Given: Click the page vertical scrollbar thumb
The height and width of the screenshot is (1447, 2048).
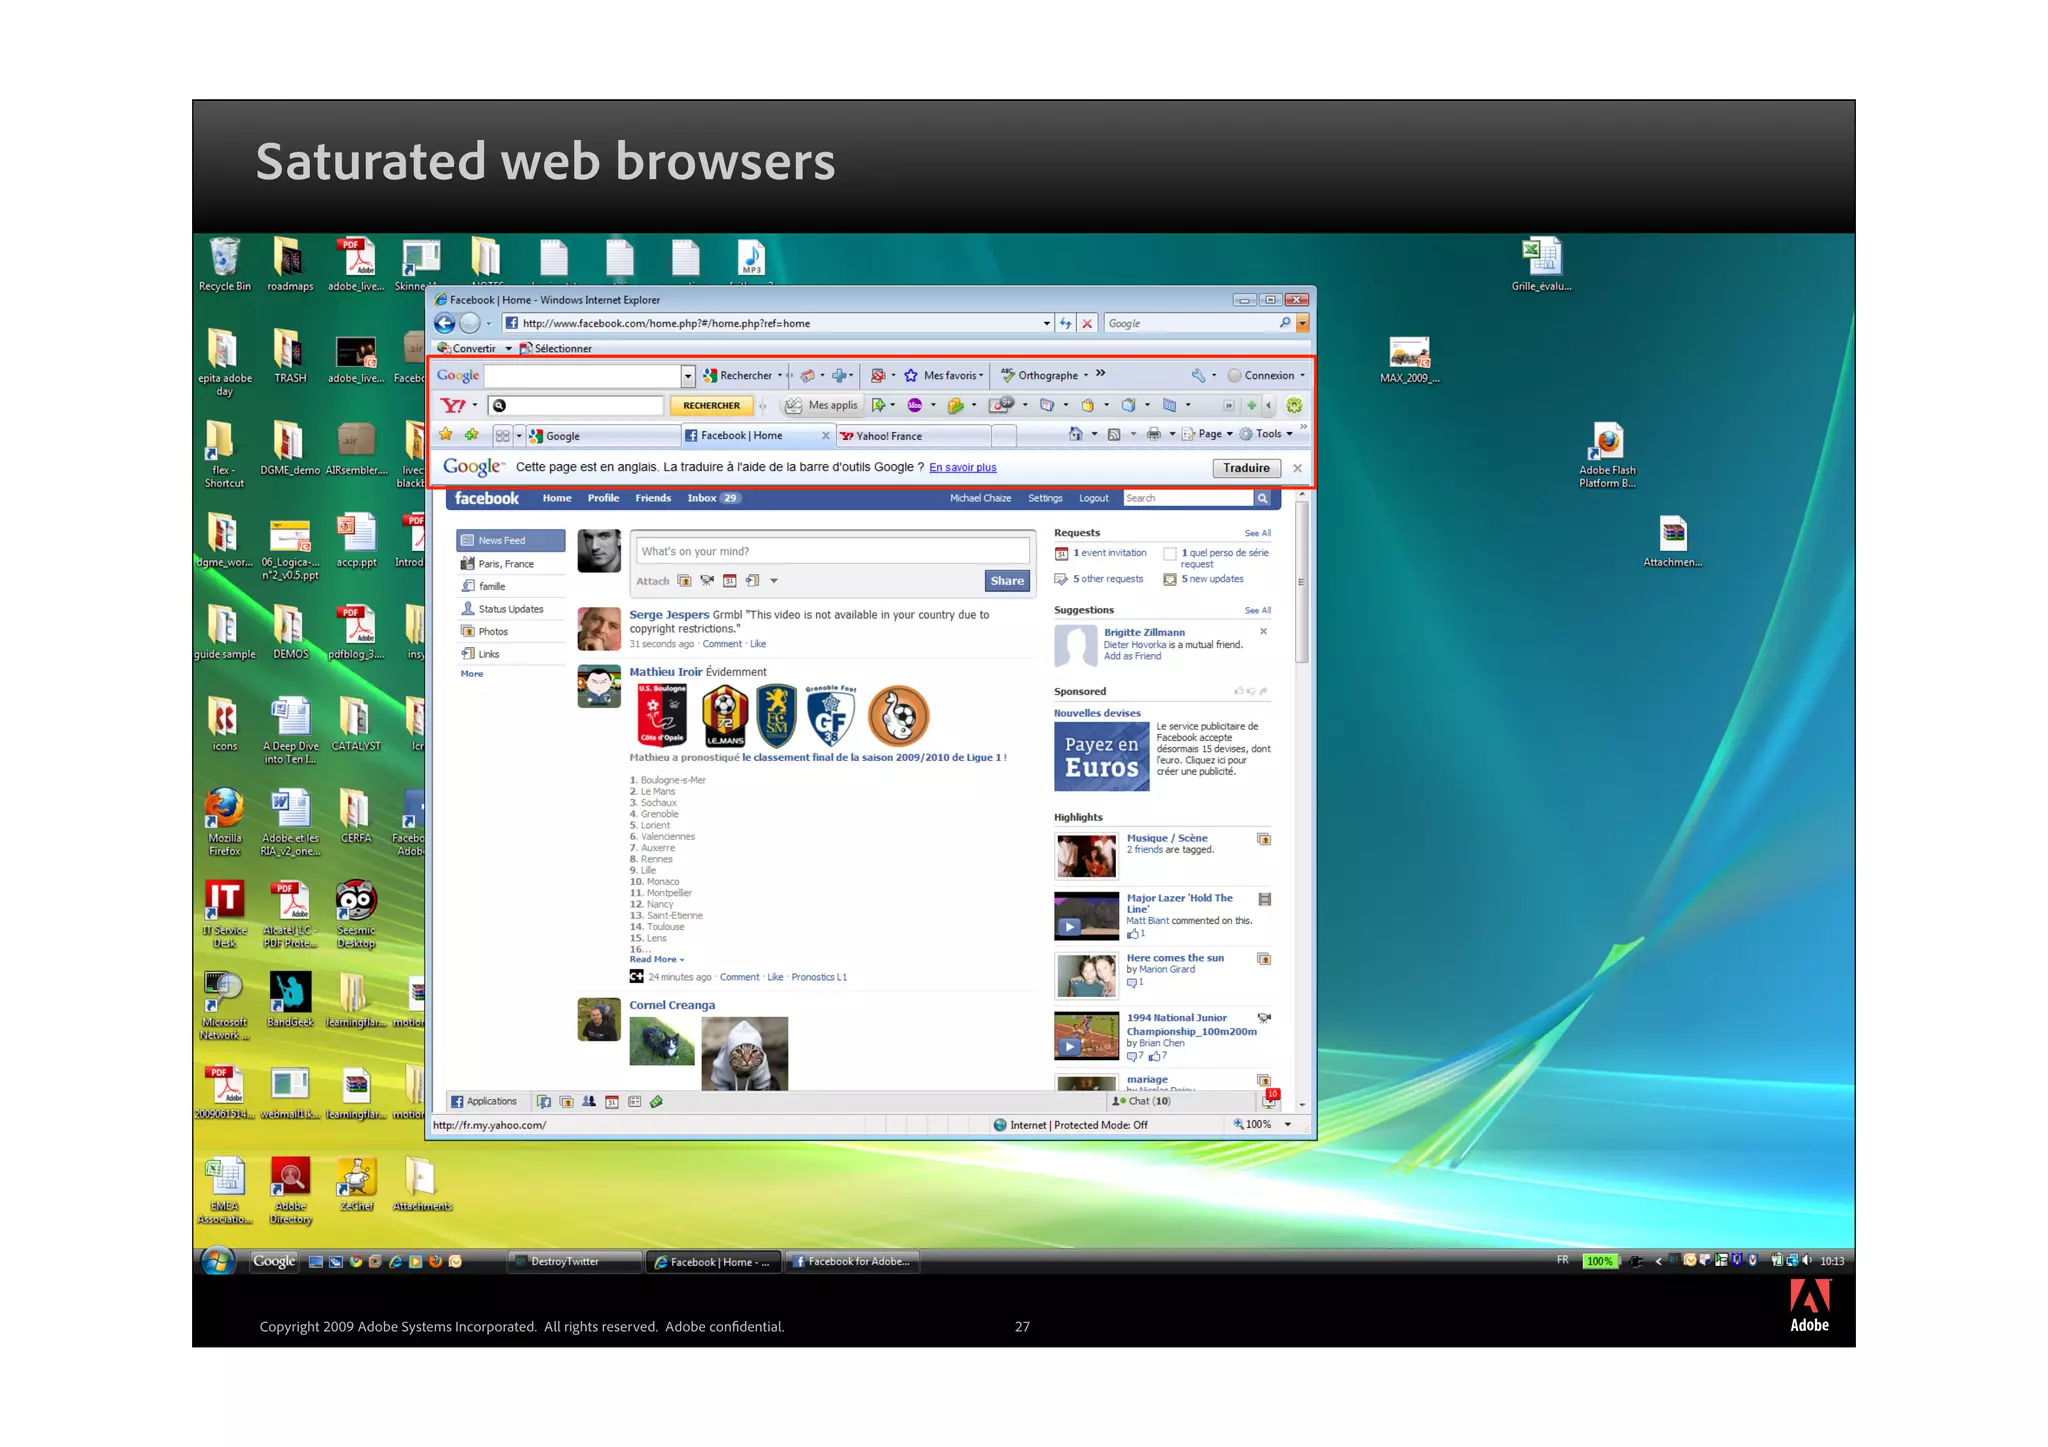Looking at the screenshot, I should click(x=1301, y=580).
